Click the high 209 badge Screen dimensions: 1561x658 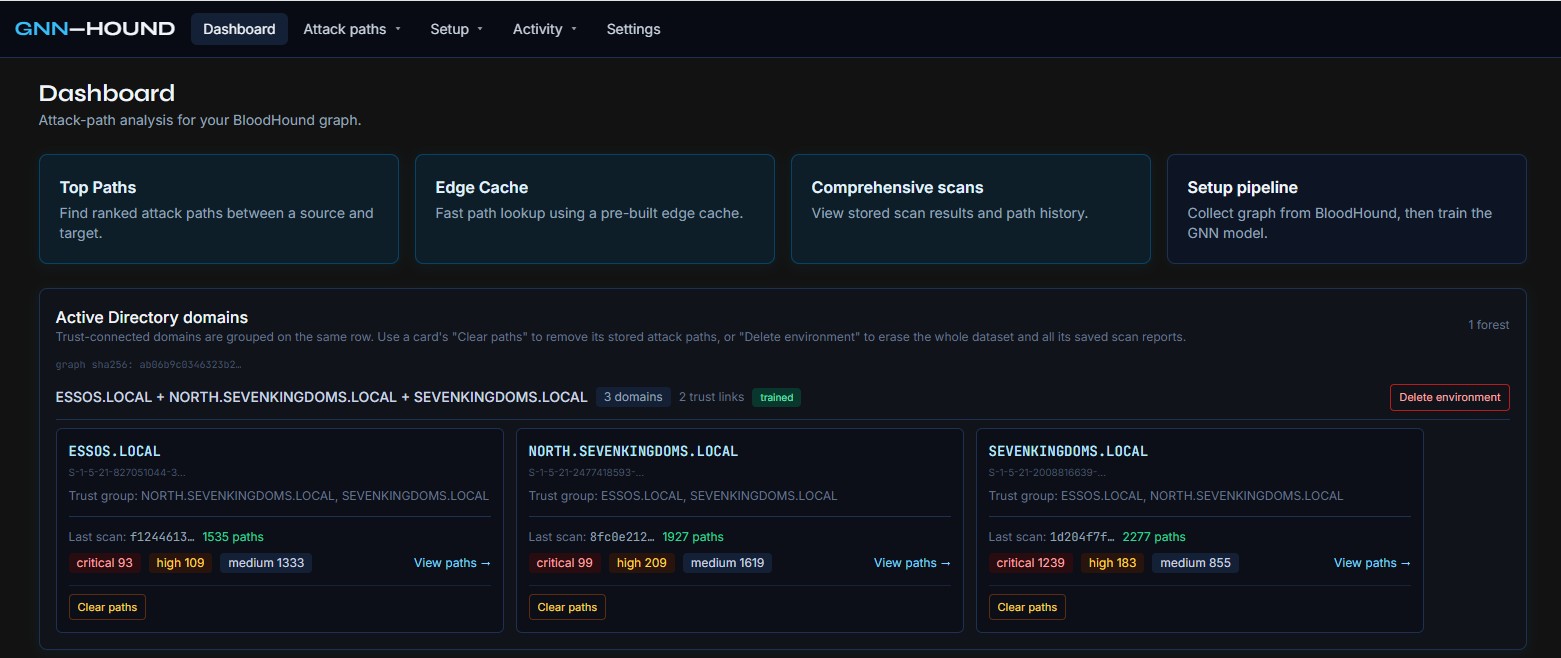[x=642, y=563]
